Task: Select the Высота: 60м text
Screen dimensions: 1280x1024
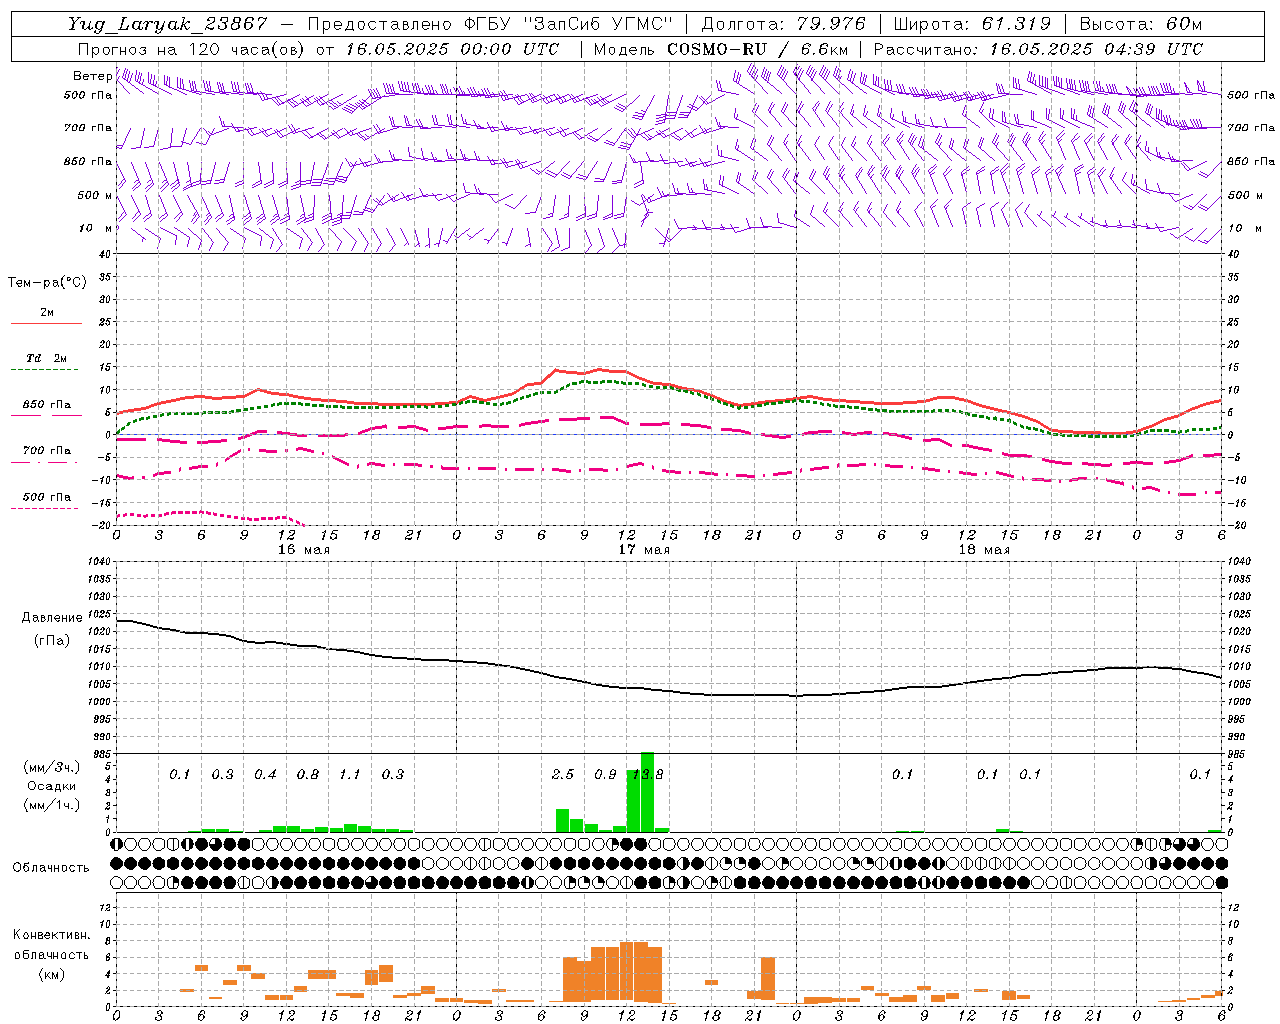Action: (1141, 24)
